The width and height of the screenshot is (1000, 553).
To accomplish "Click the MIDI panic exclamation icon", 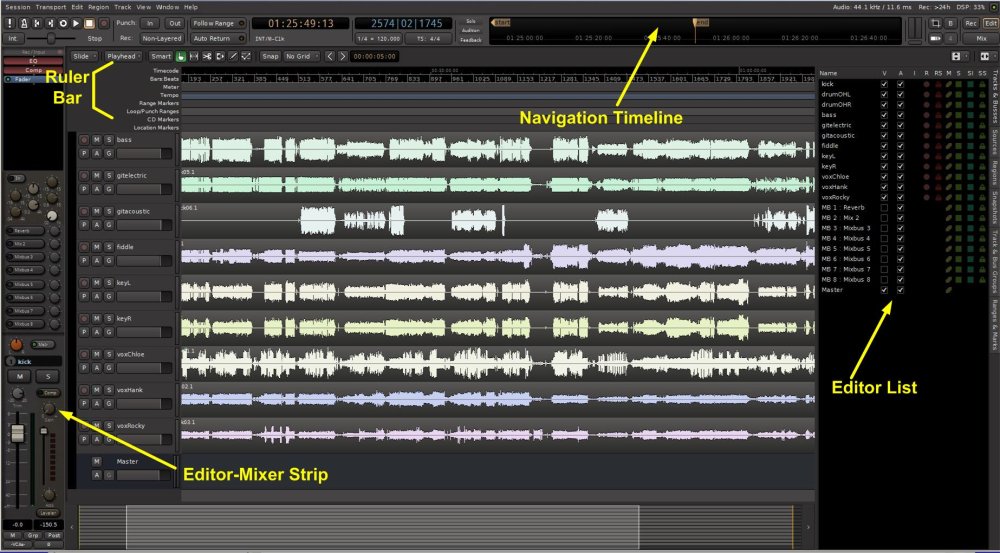I will [x=11, y=23].
